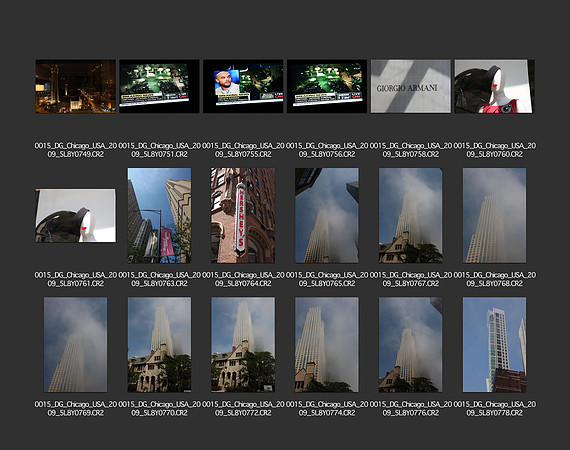
Task: Click the filename ending SL8Y0763.CR2
Action: [160, 279]
